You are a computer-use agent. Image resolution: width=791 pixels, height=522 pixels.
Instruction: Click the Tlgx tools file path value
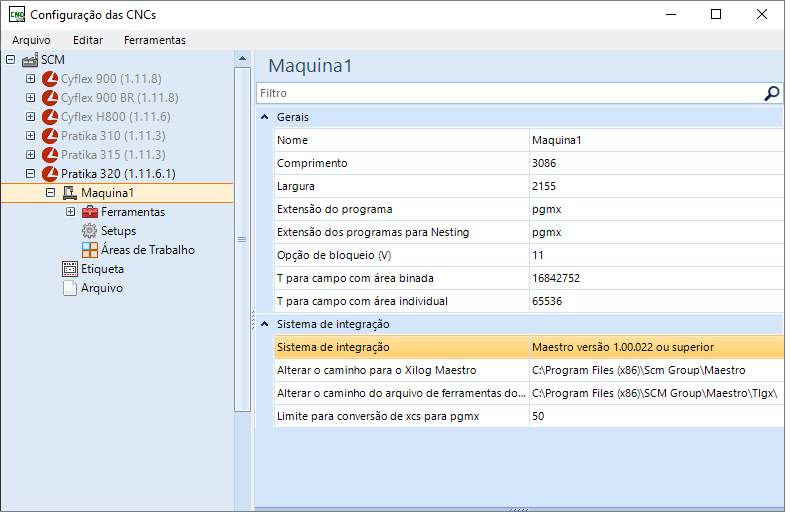(656, 393)
